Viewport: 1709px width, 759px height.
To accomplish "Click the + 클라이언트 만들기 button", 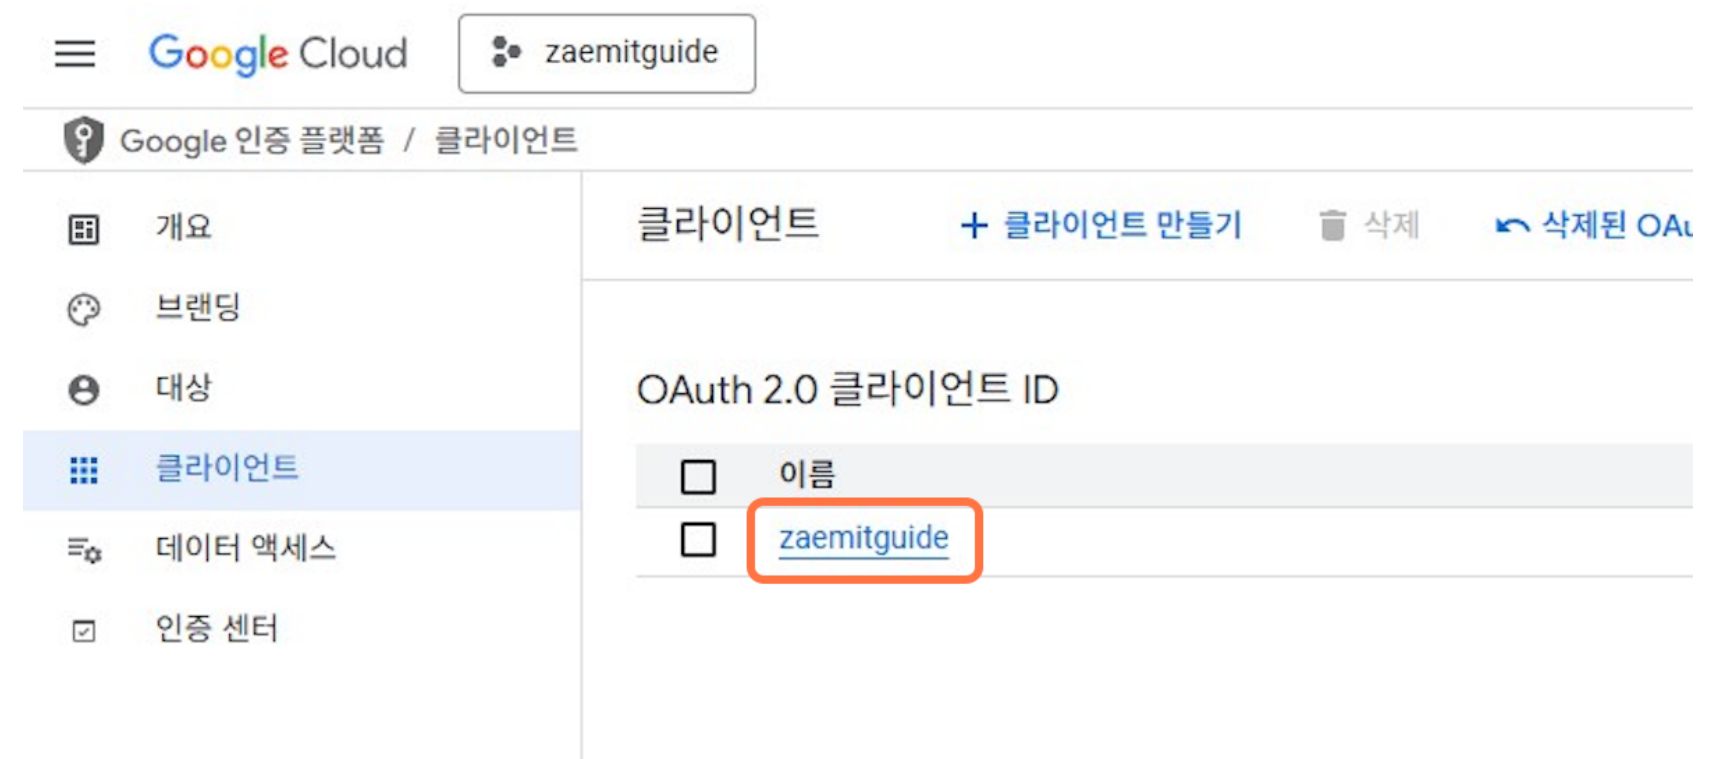I will pyautogui.click(x=1101, y=225).
